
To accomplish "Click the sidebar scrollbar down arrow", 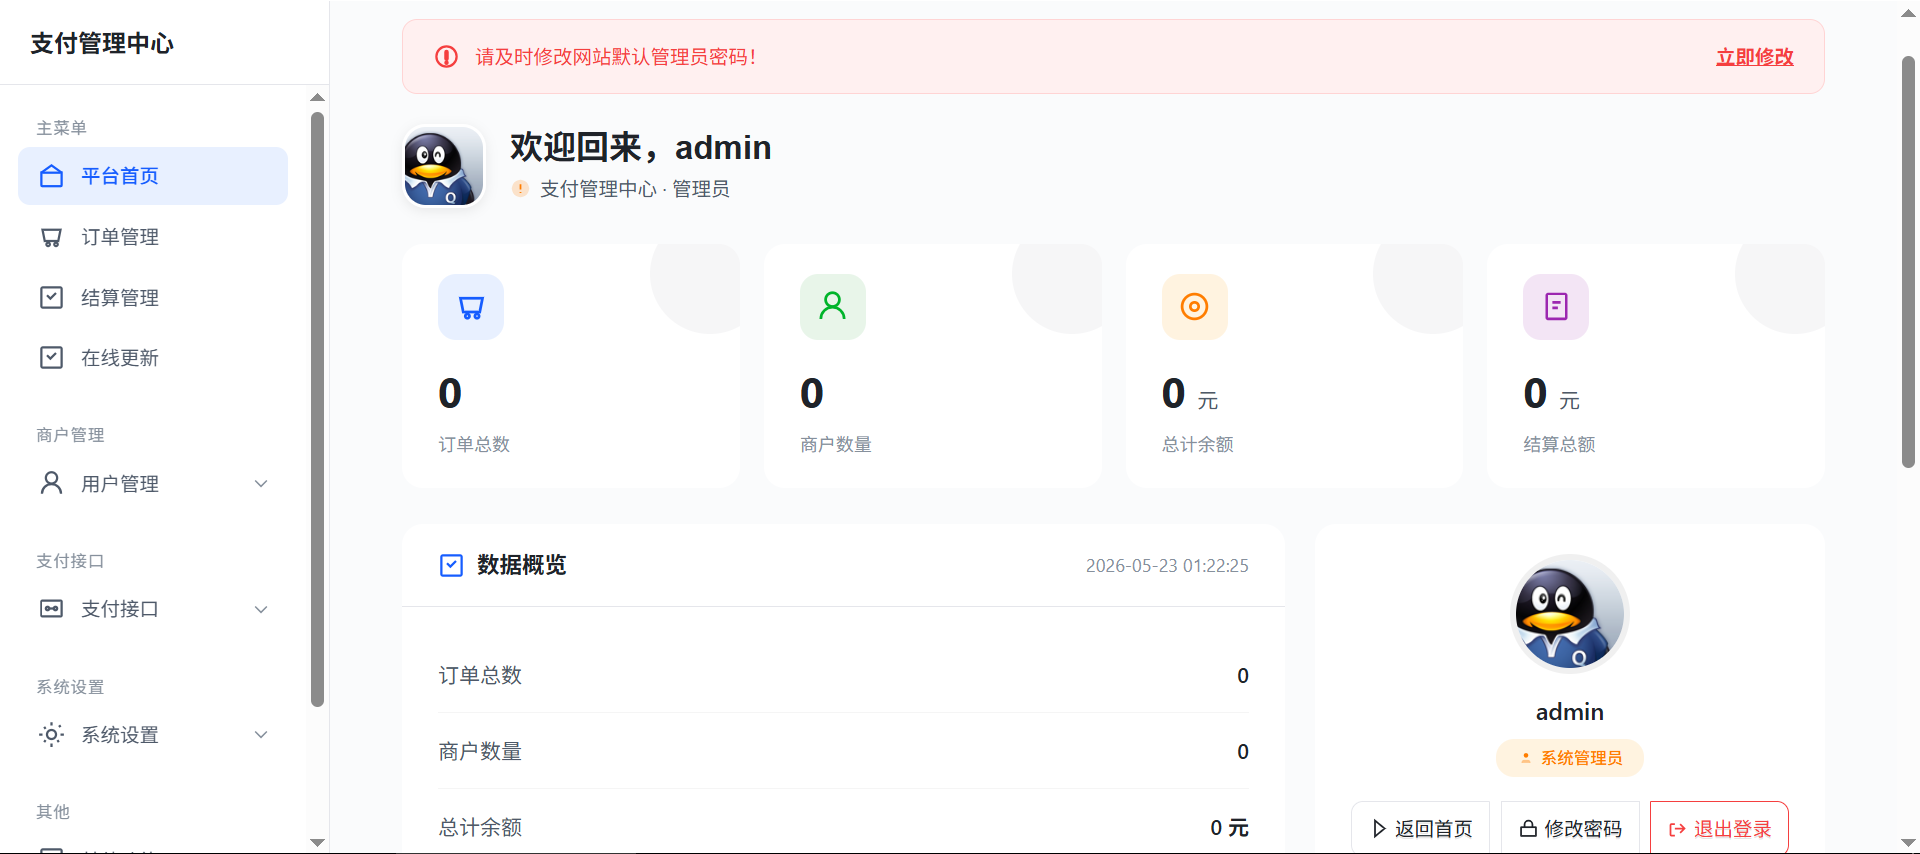I will (x=317, y=843).
